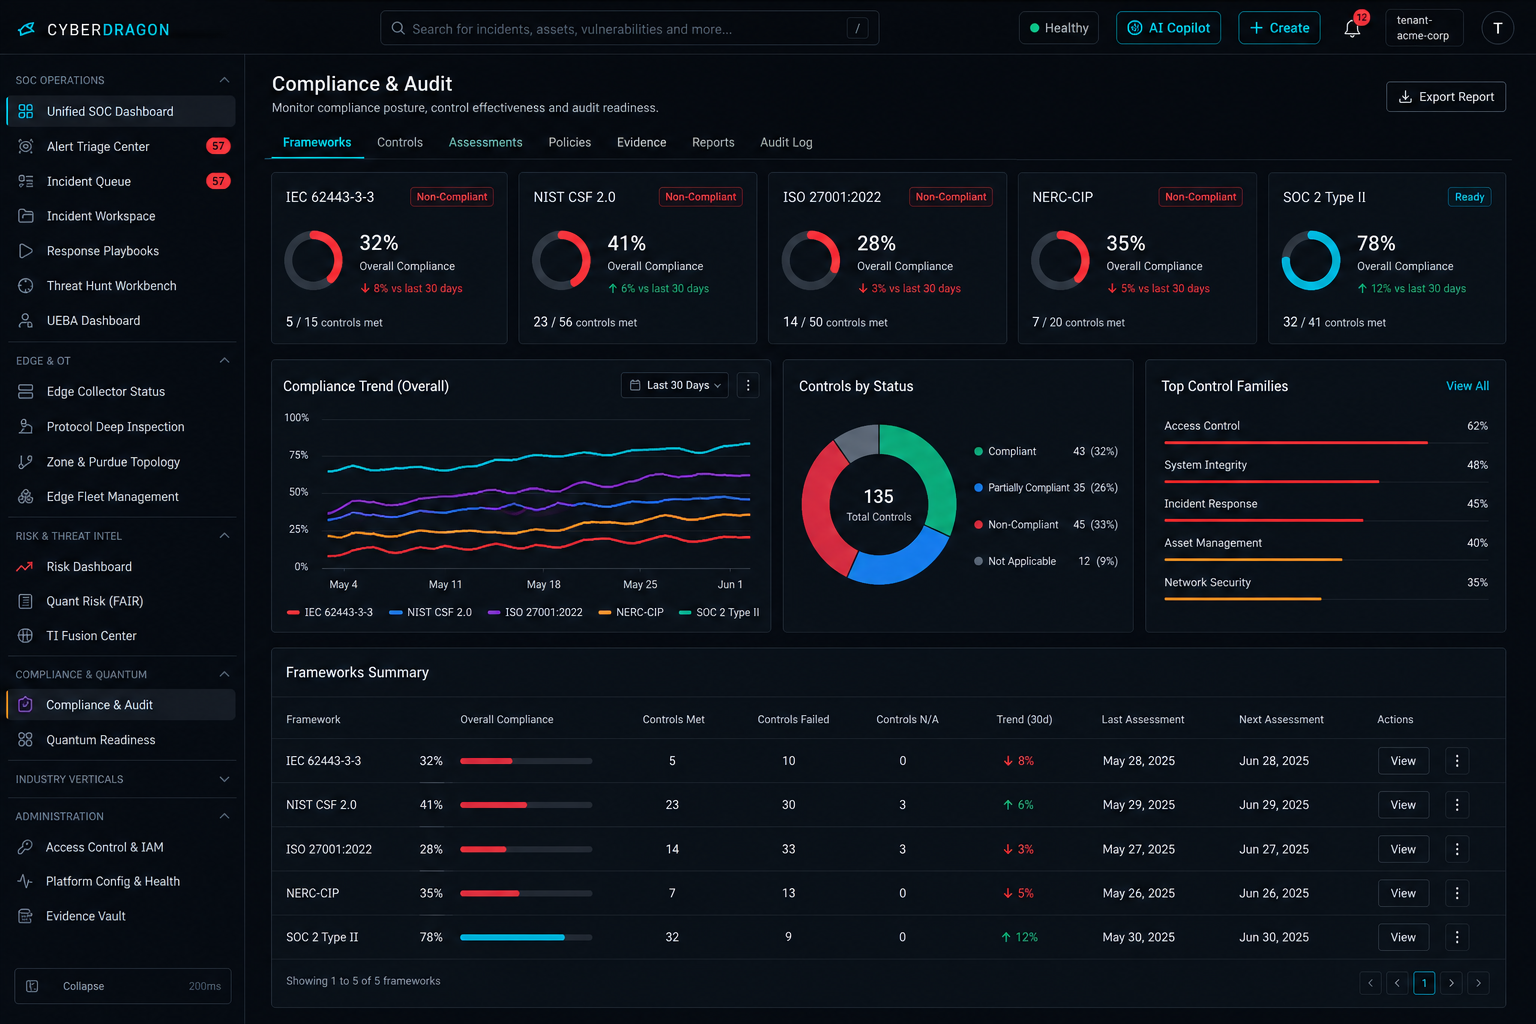Click the Response Playbooks play icon
The width and height of the screenshot is (1536, 1024).
click(x=26, y=251)
